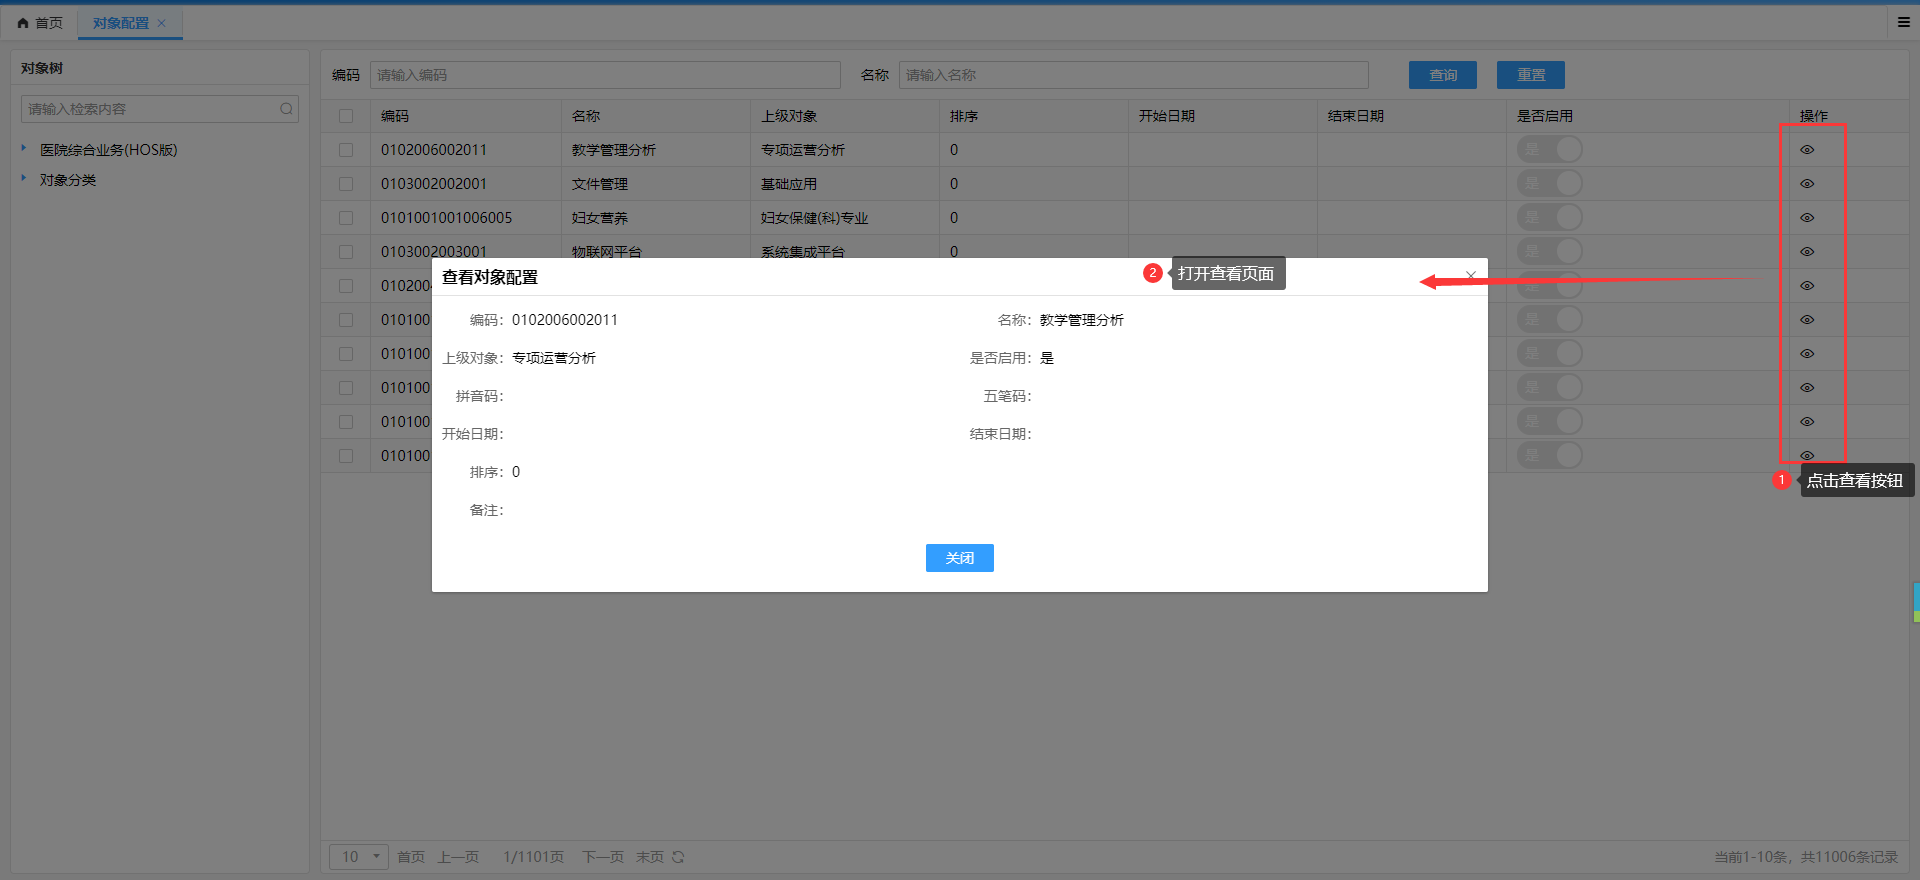Close the 对象配置 tab with its X icon
This screenshot has height=880, width=1920.
tap(162, 23)
